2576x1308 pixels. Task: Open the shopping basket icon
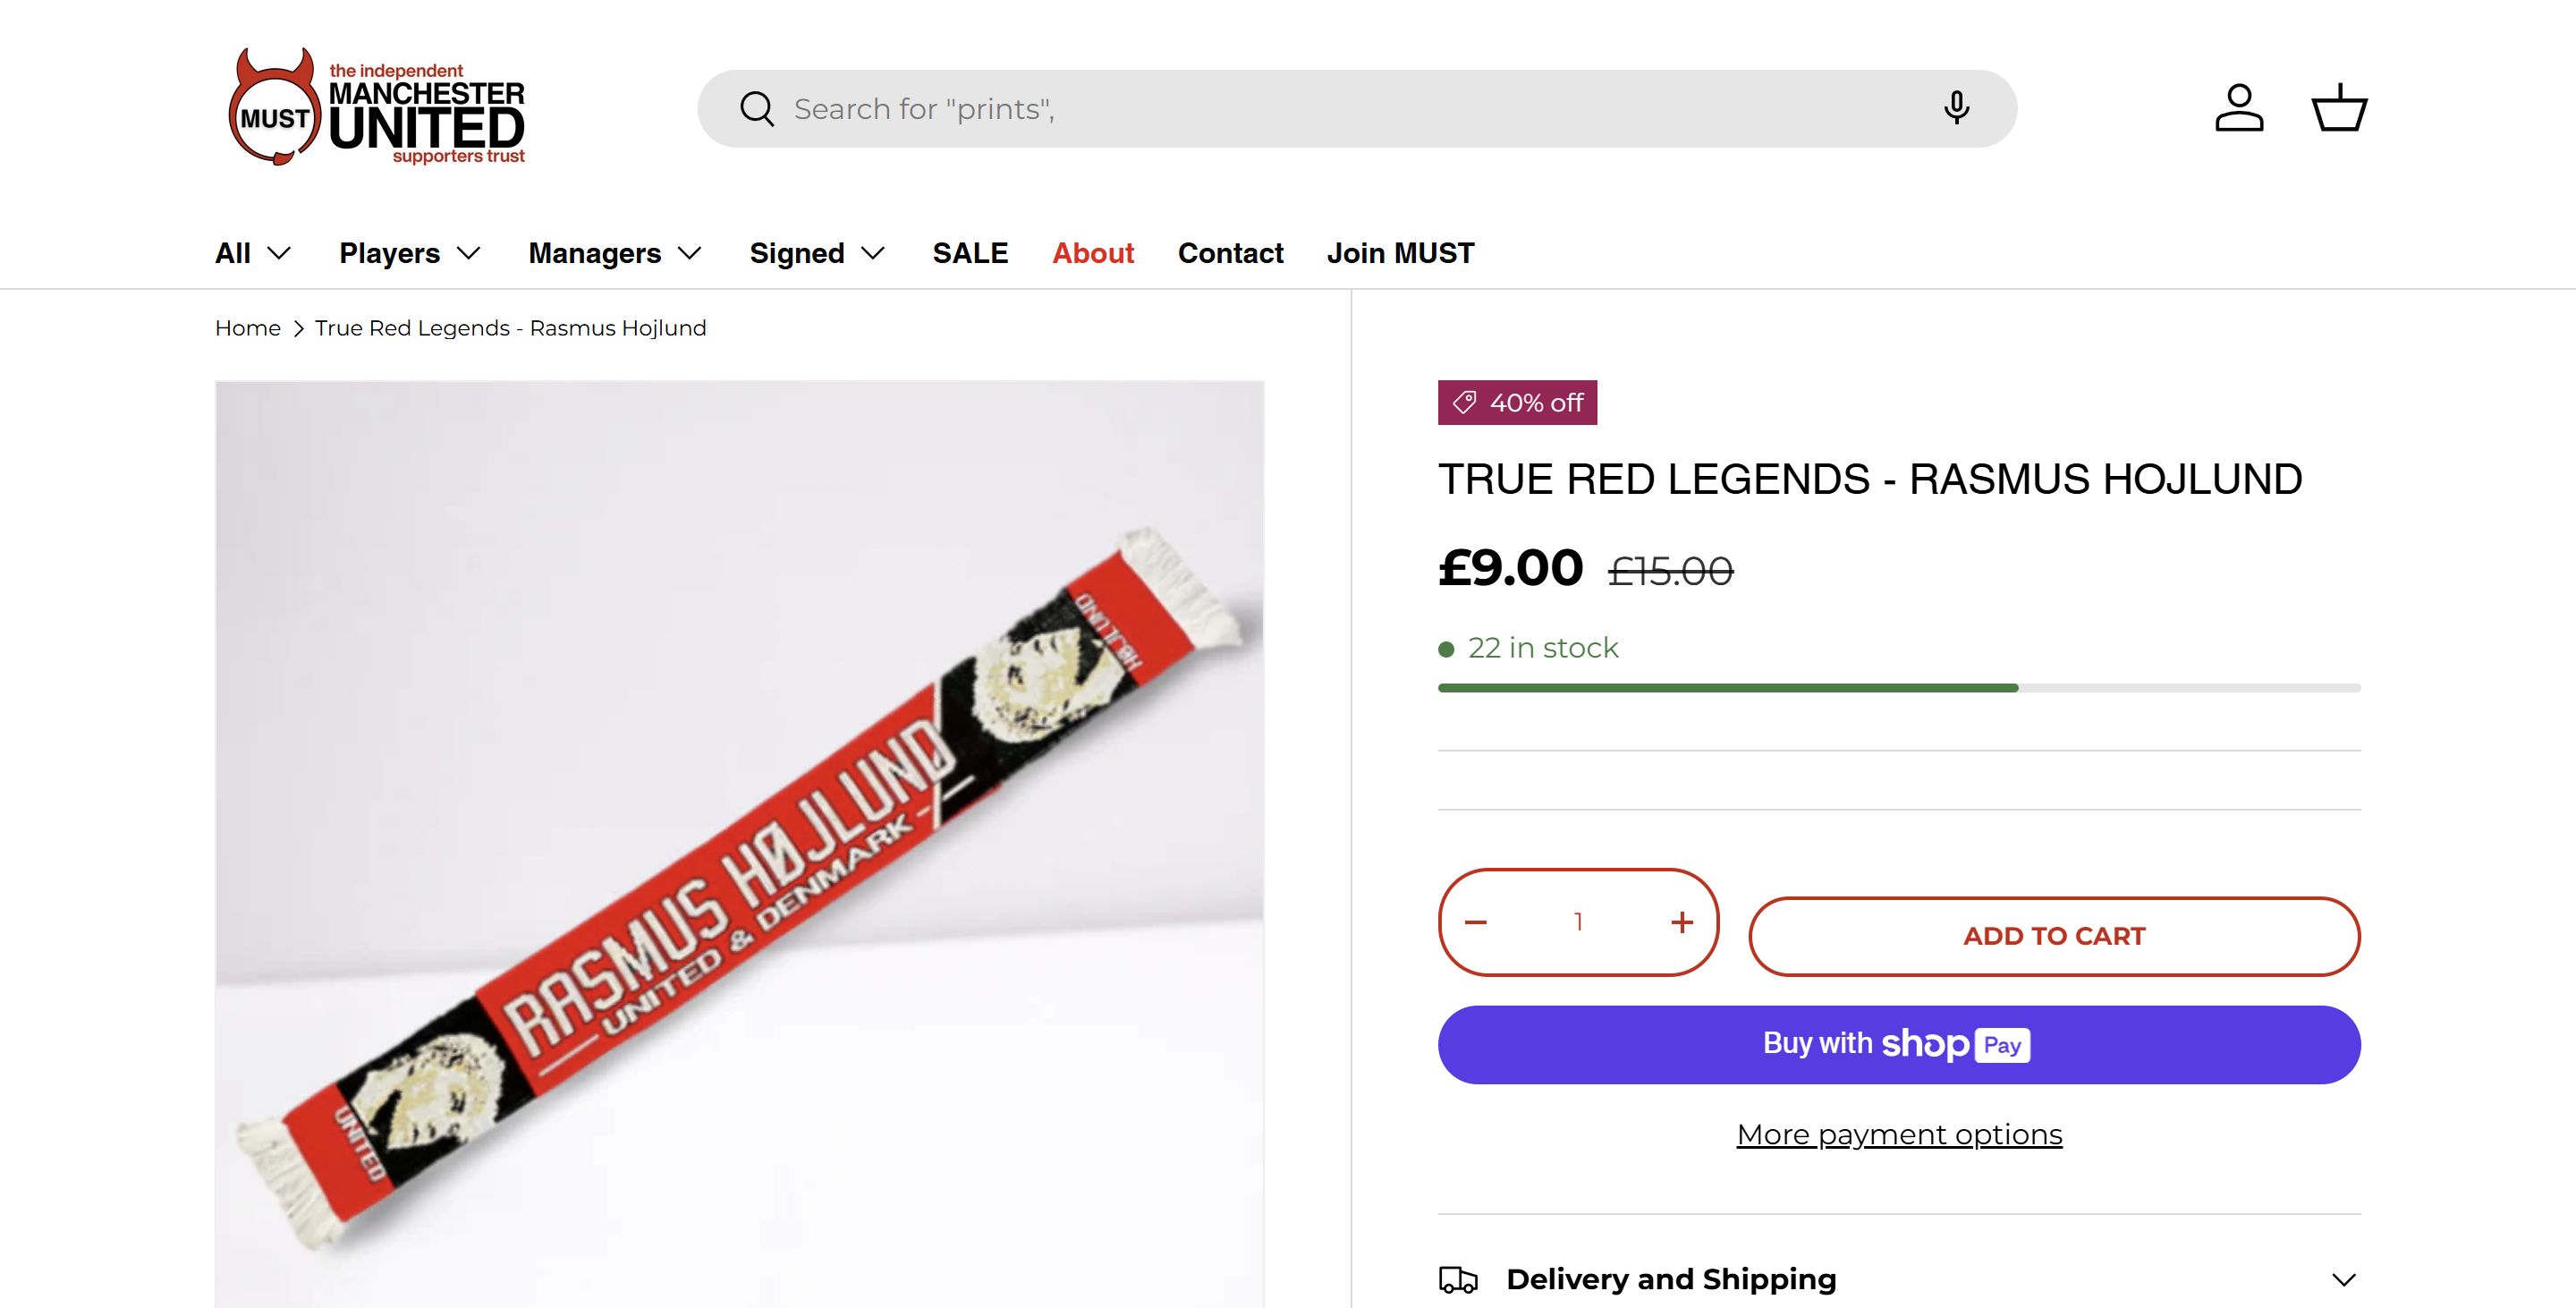coord(2339,108)
